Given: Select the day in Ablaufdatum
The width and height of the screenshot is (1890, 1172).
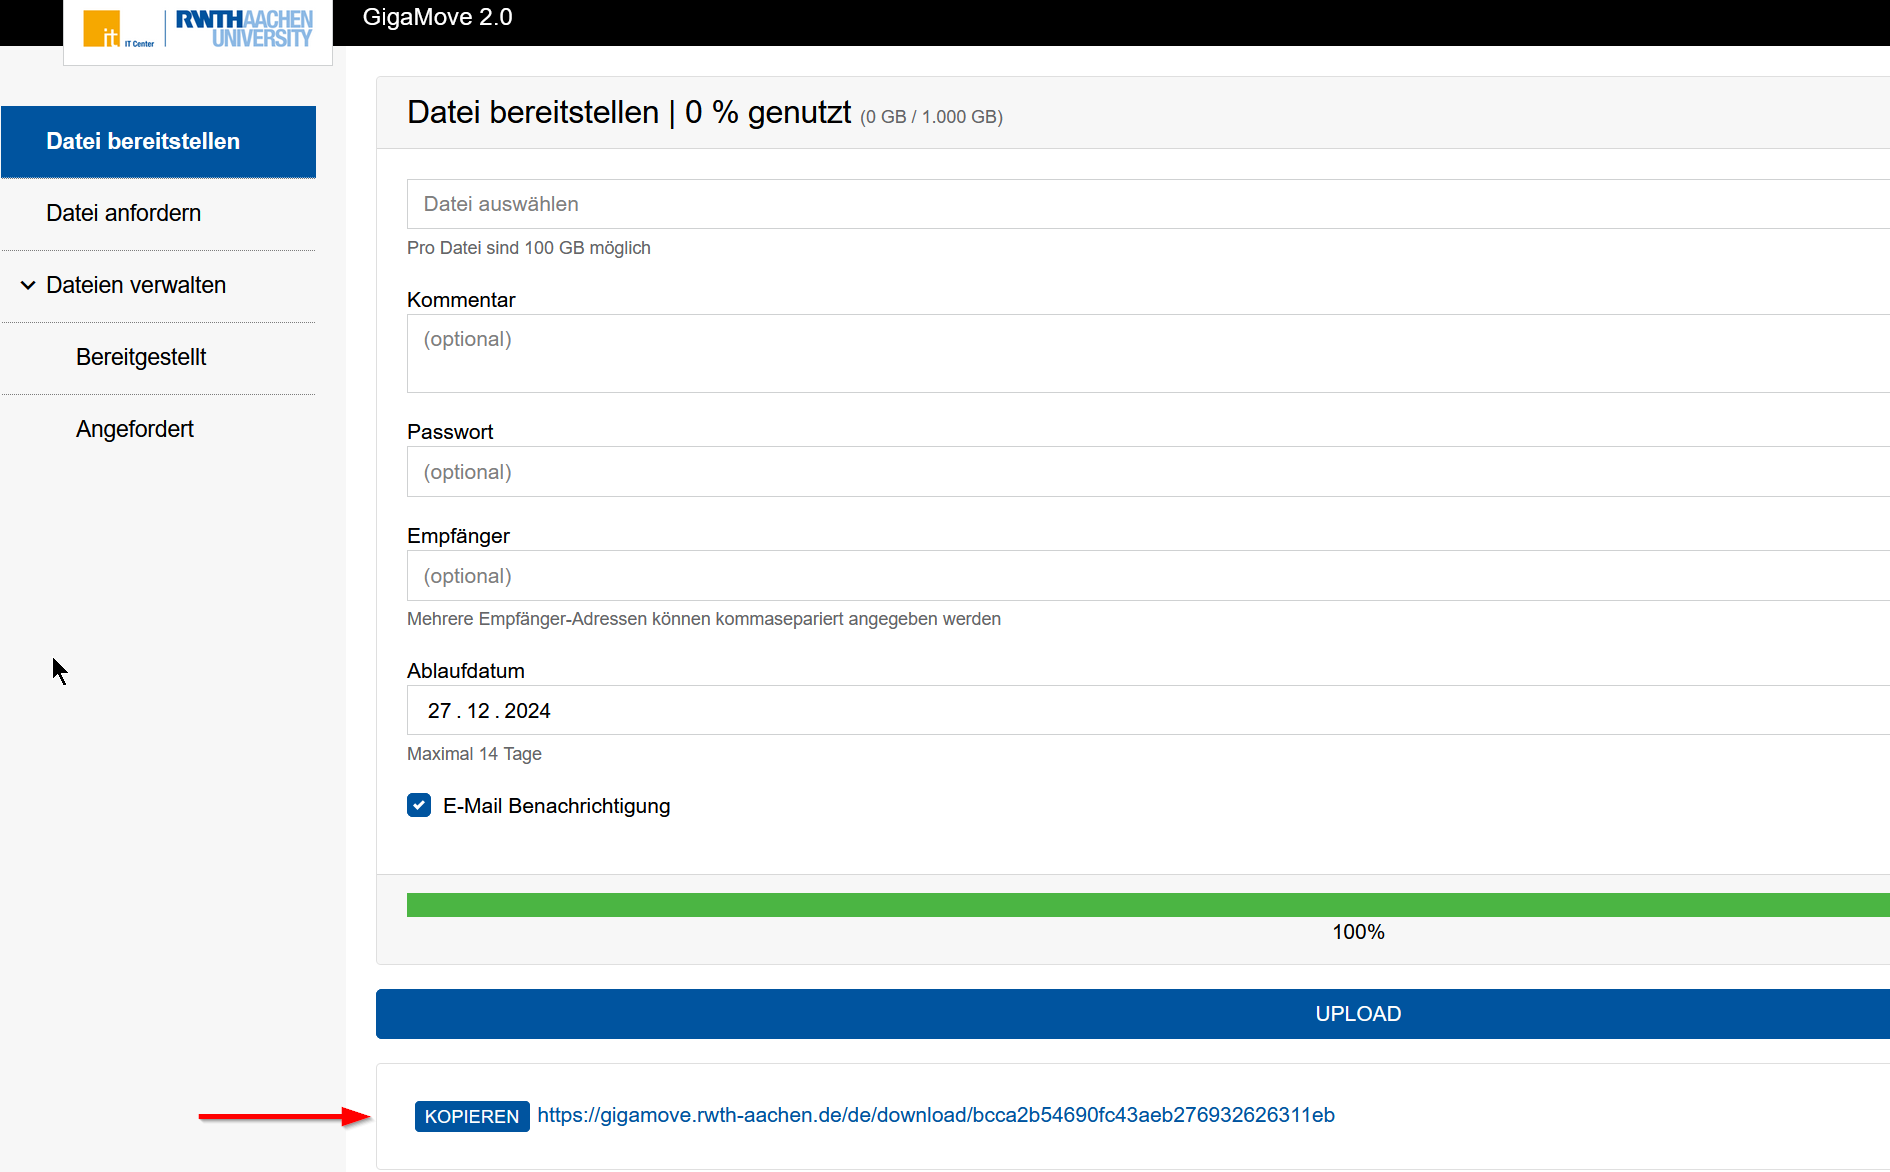Looking at the screenshot, I should click(x=439, y=711).
